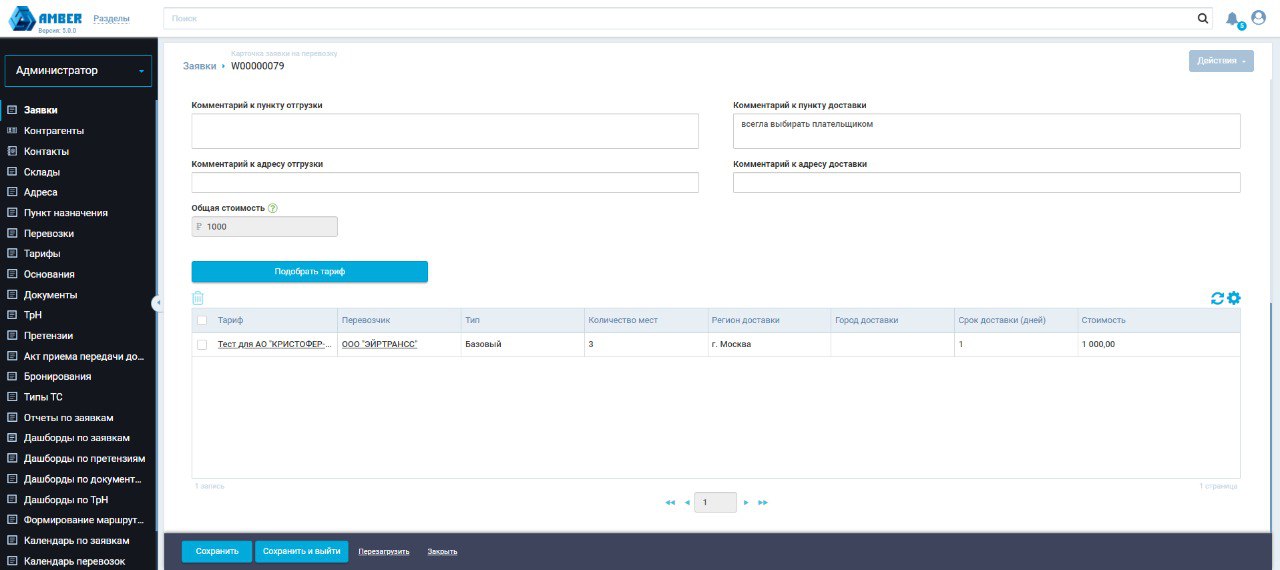Click the trash delete icon above the table

click(x=198, y=297)
